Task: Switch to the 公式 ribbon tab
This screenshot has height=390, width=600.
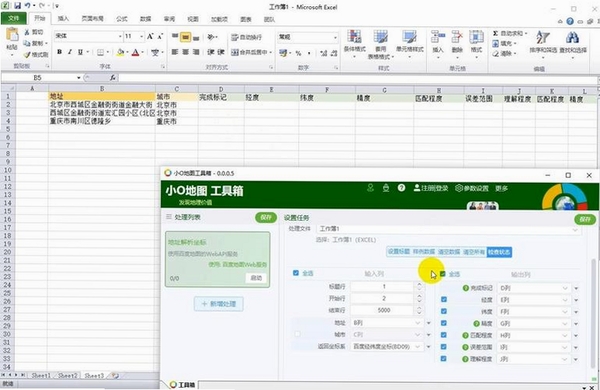Action: tap(122, 19)
